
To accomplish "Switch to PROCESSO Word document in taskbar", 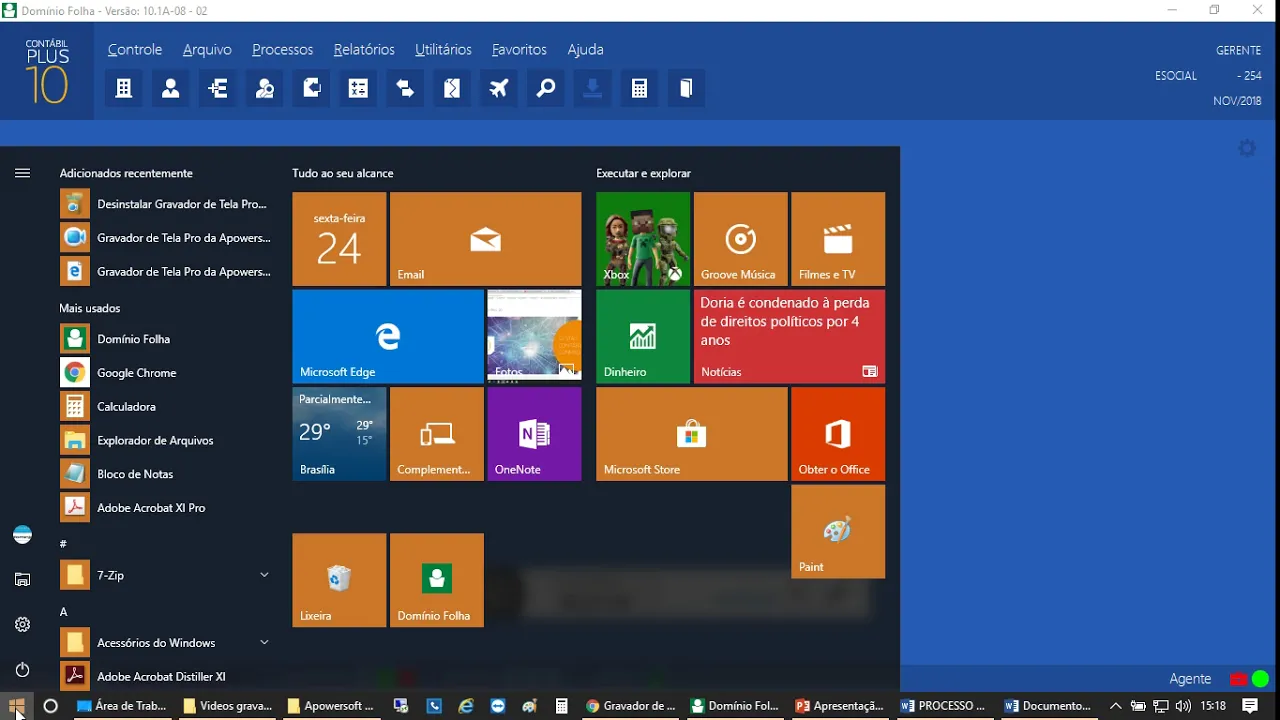I will (944, 706).
